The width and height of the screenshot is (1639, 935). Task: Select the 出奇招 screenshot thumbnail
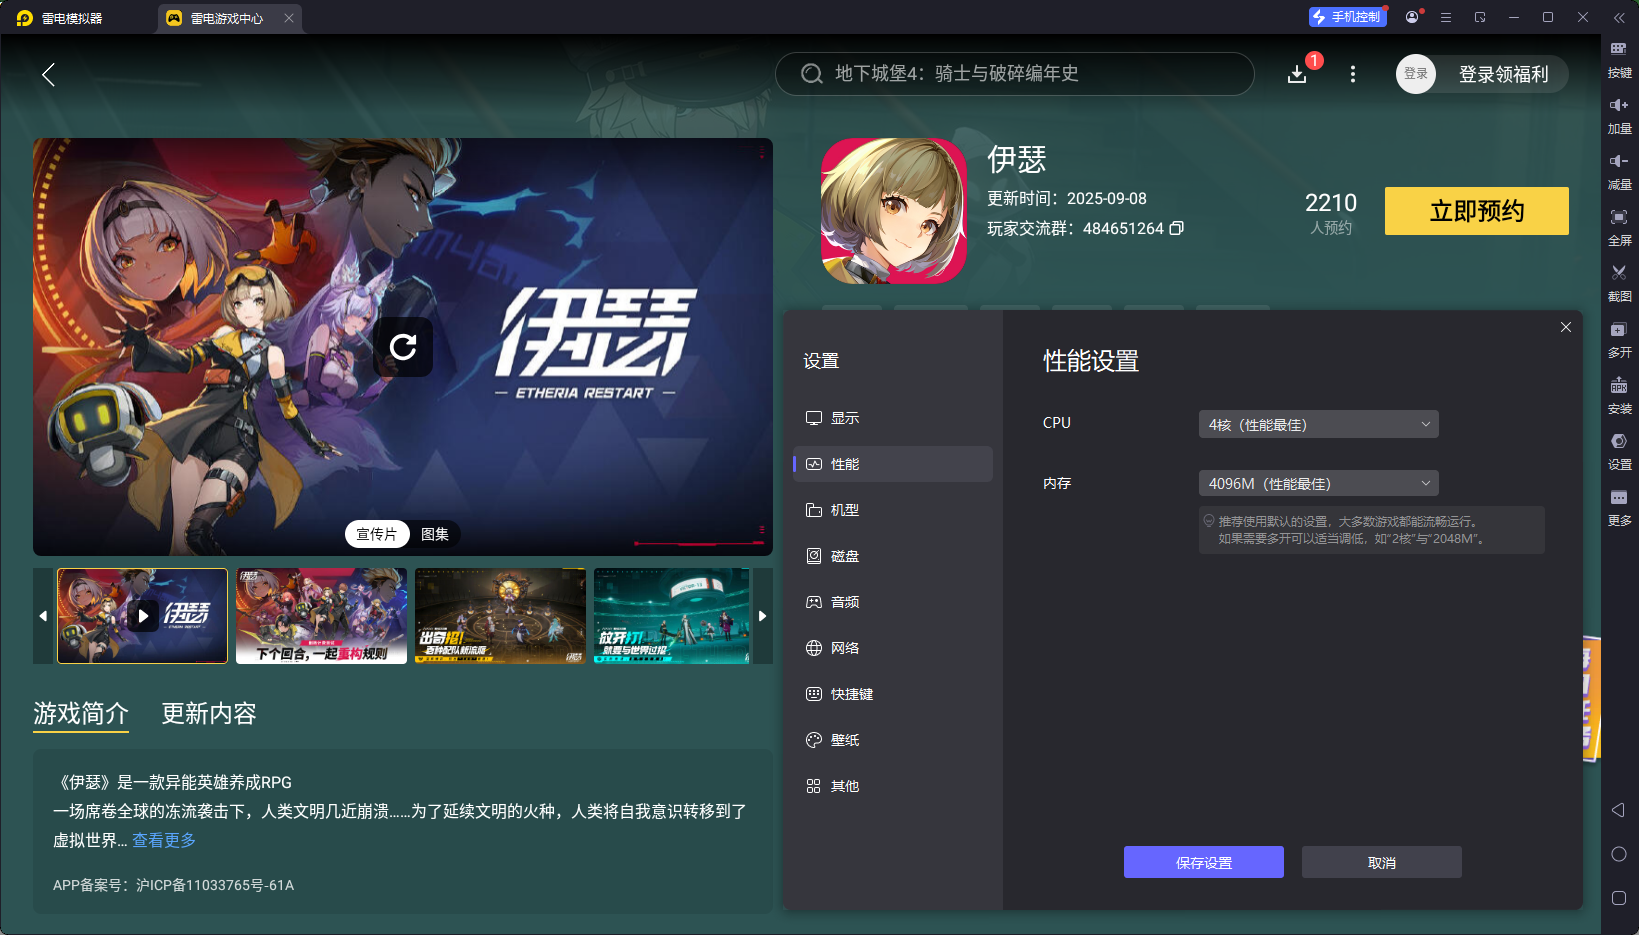click(x=500, y=616)
